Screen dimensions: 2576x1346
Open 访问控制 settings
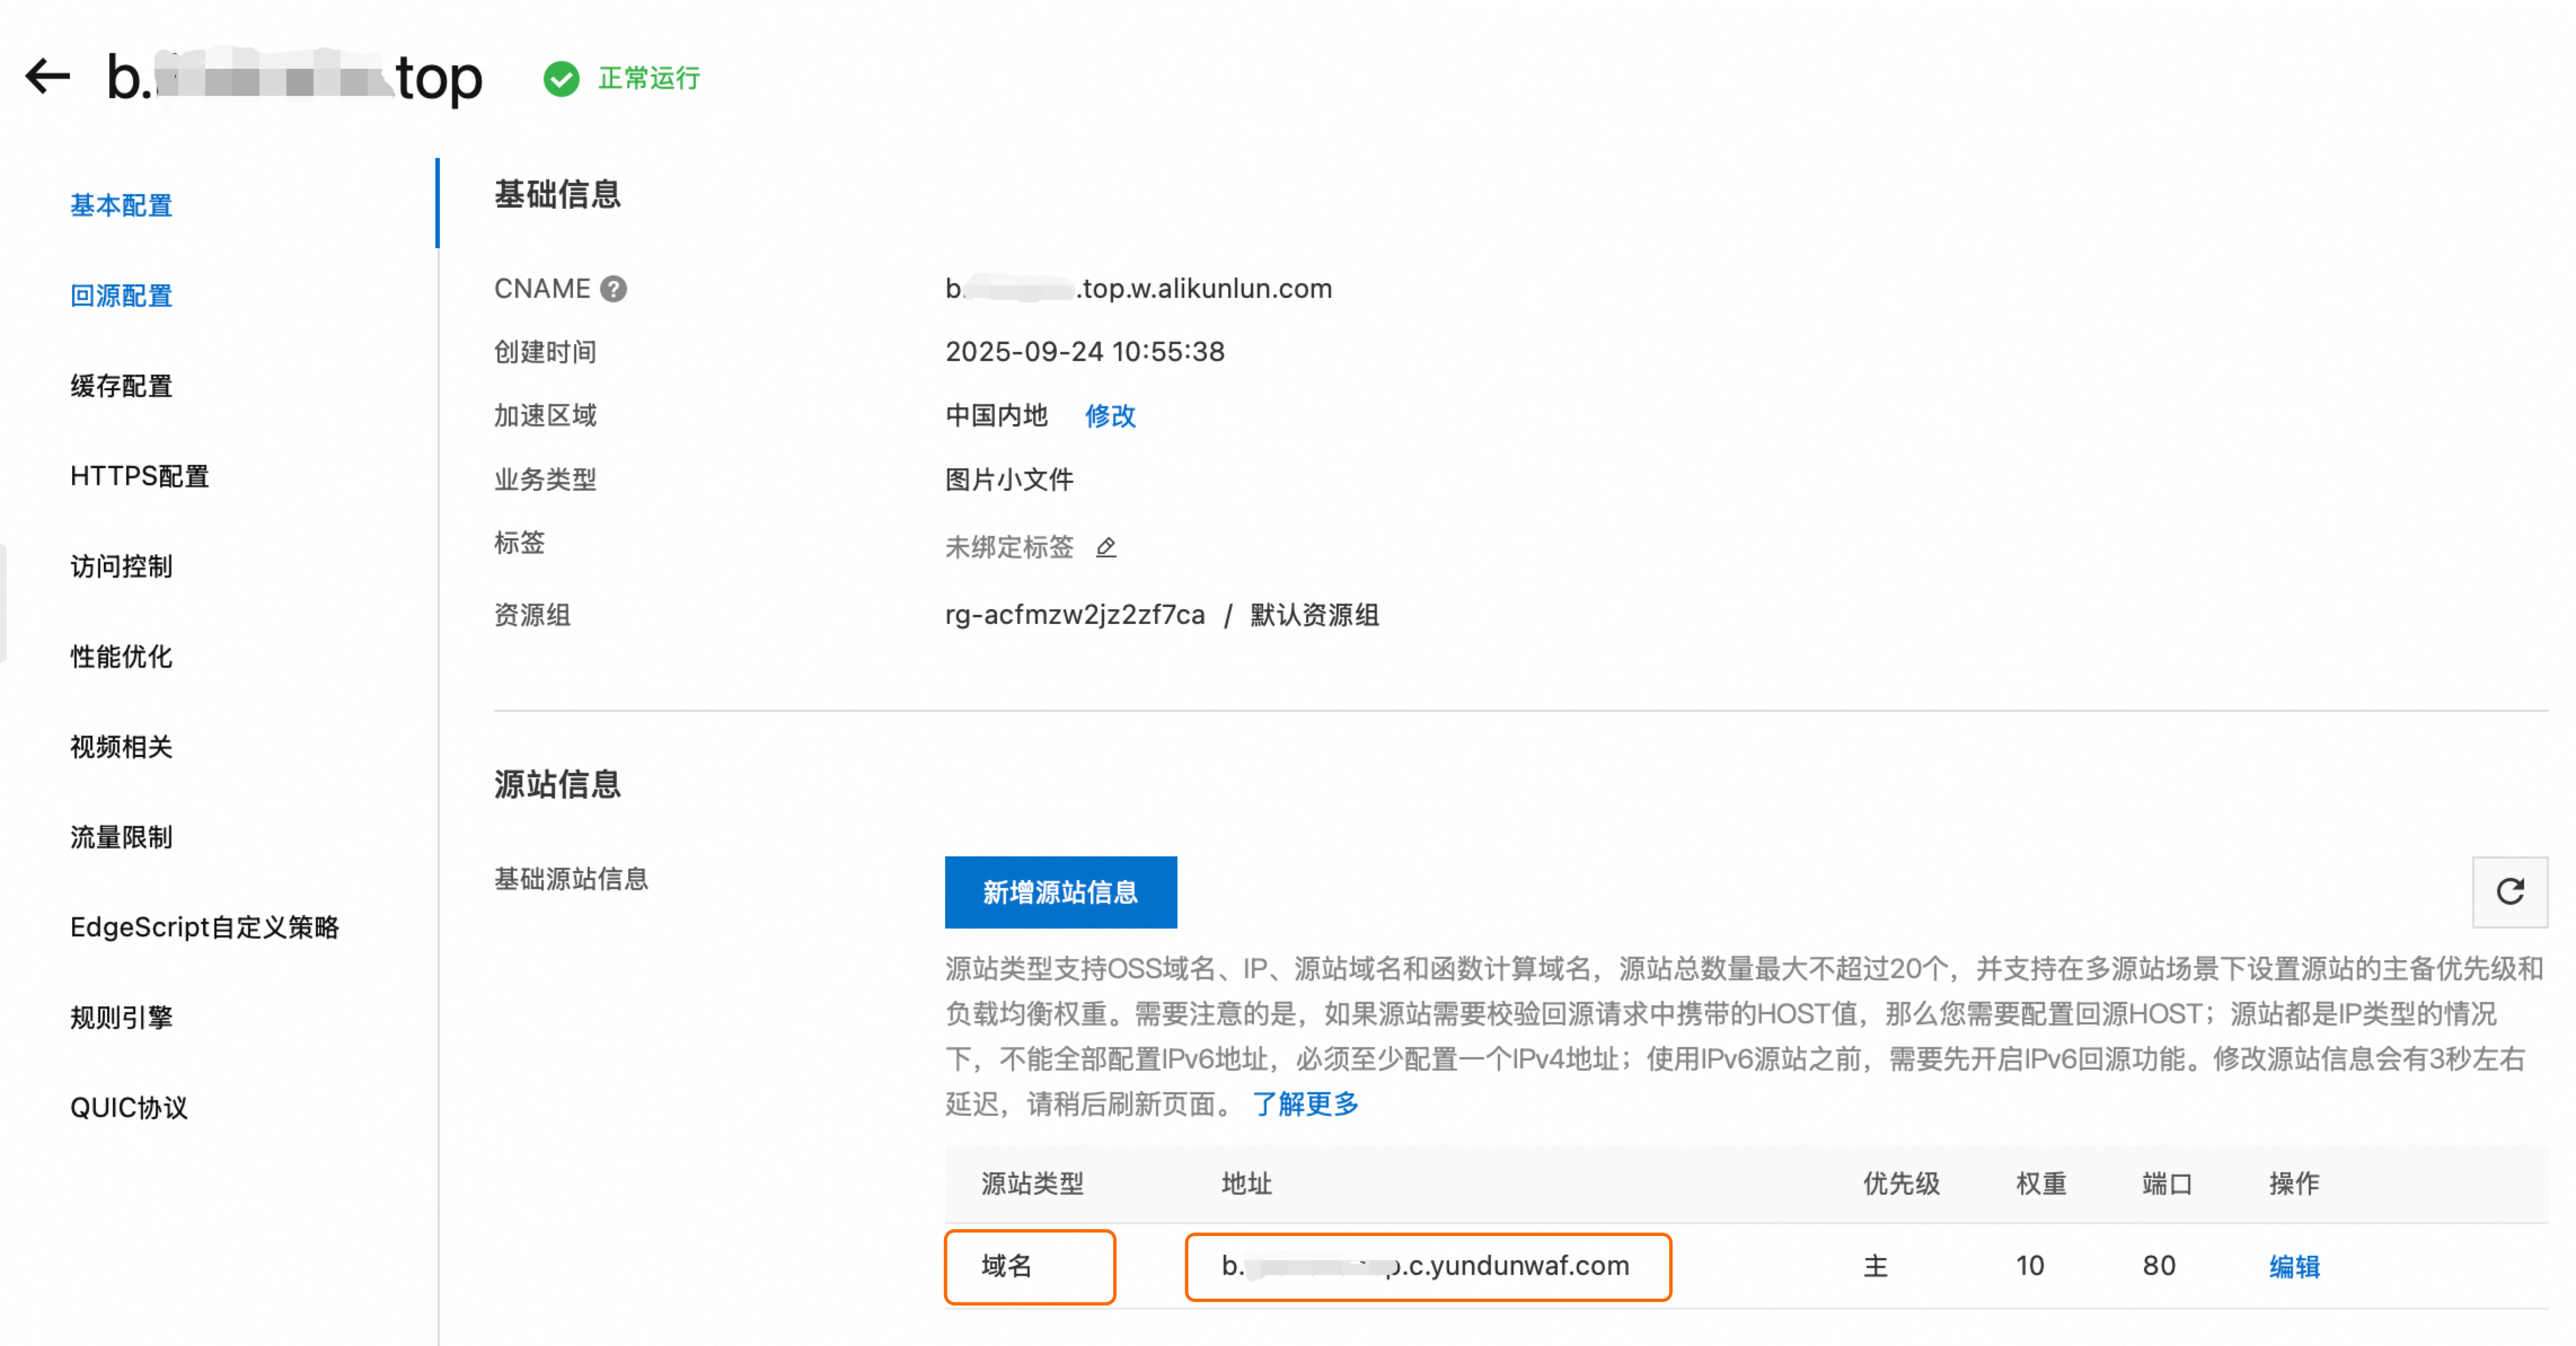[x=121, y=566]
